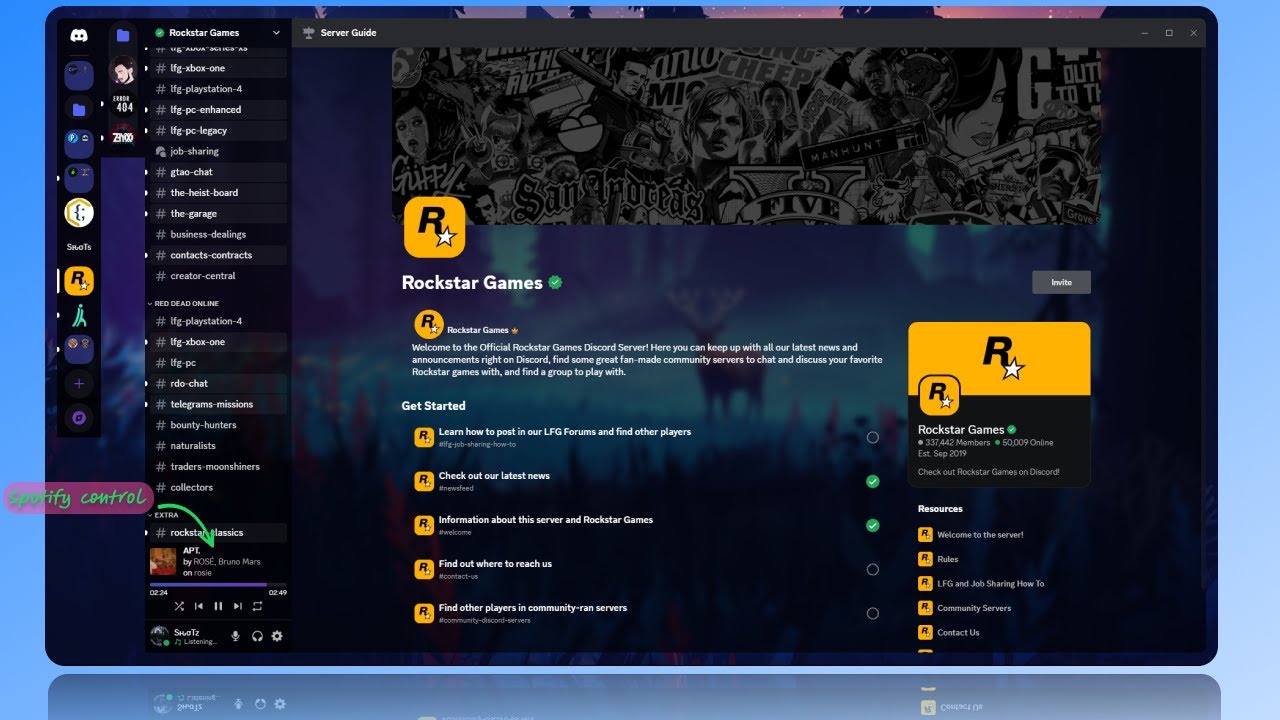The width and height of the screenshot is (1280, 720).
Task: Open 'Learn how to post in our LFG Forums' task
Action: pos(647,437)
